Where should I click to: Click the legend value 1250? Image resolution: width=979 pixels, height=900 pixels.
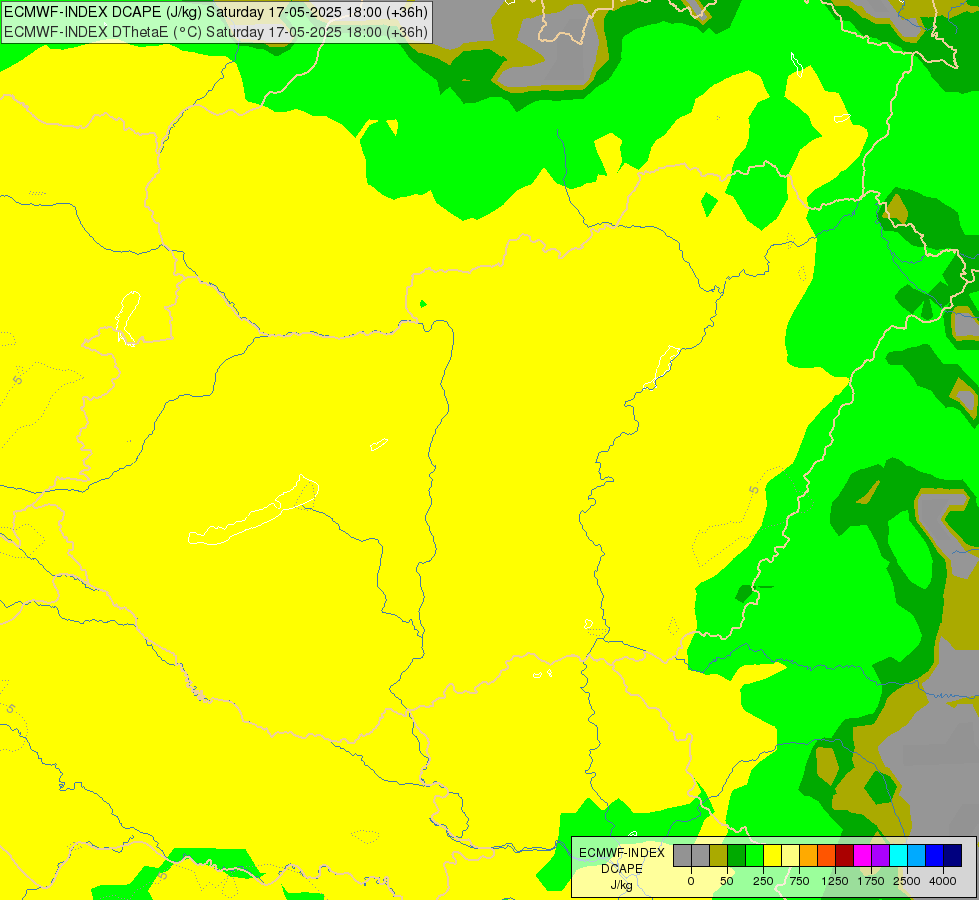pos(835,881)
